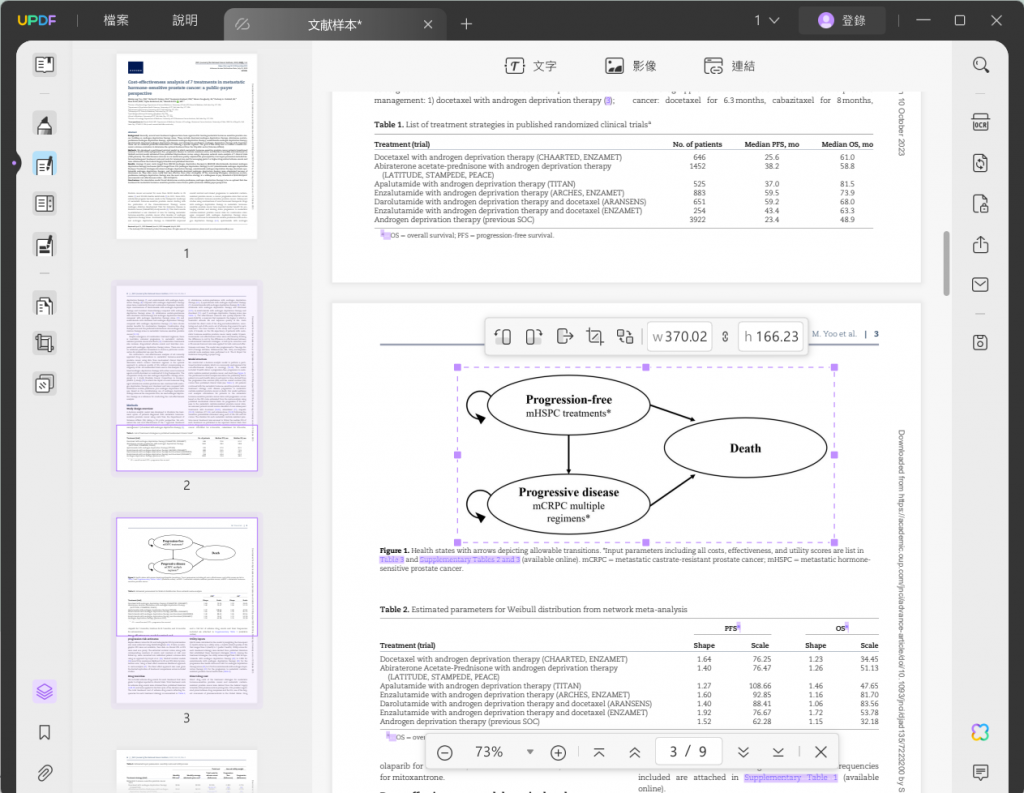Jump to the first page
Viewport: 1024px width, 793px height.
click(599, 753)
